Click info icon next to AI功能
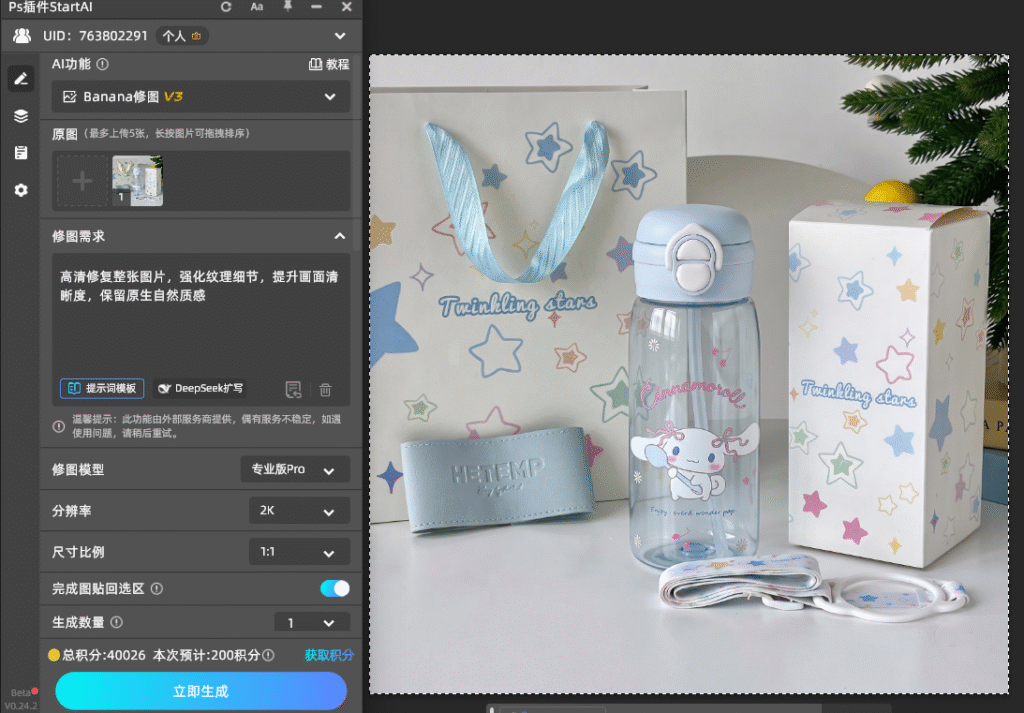The height and width of the screenshot is (713, 1024). 103,64
